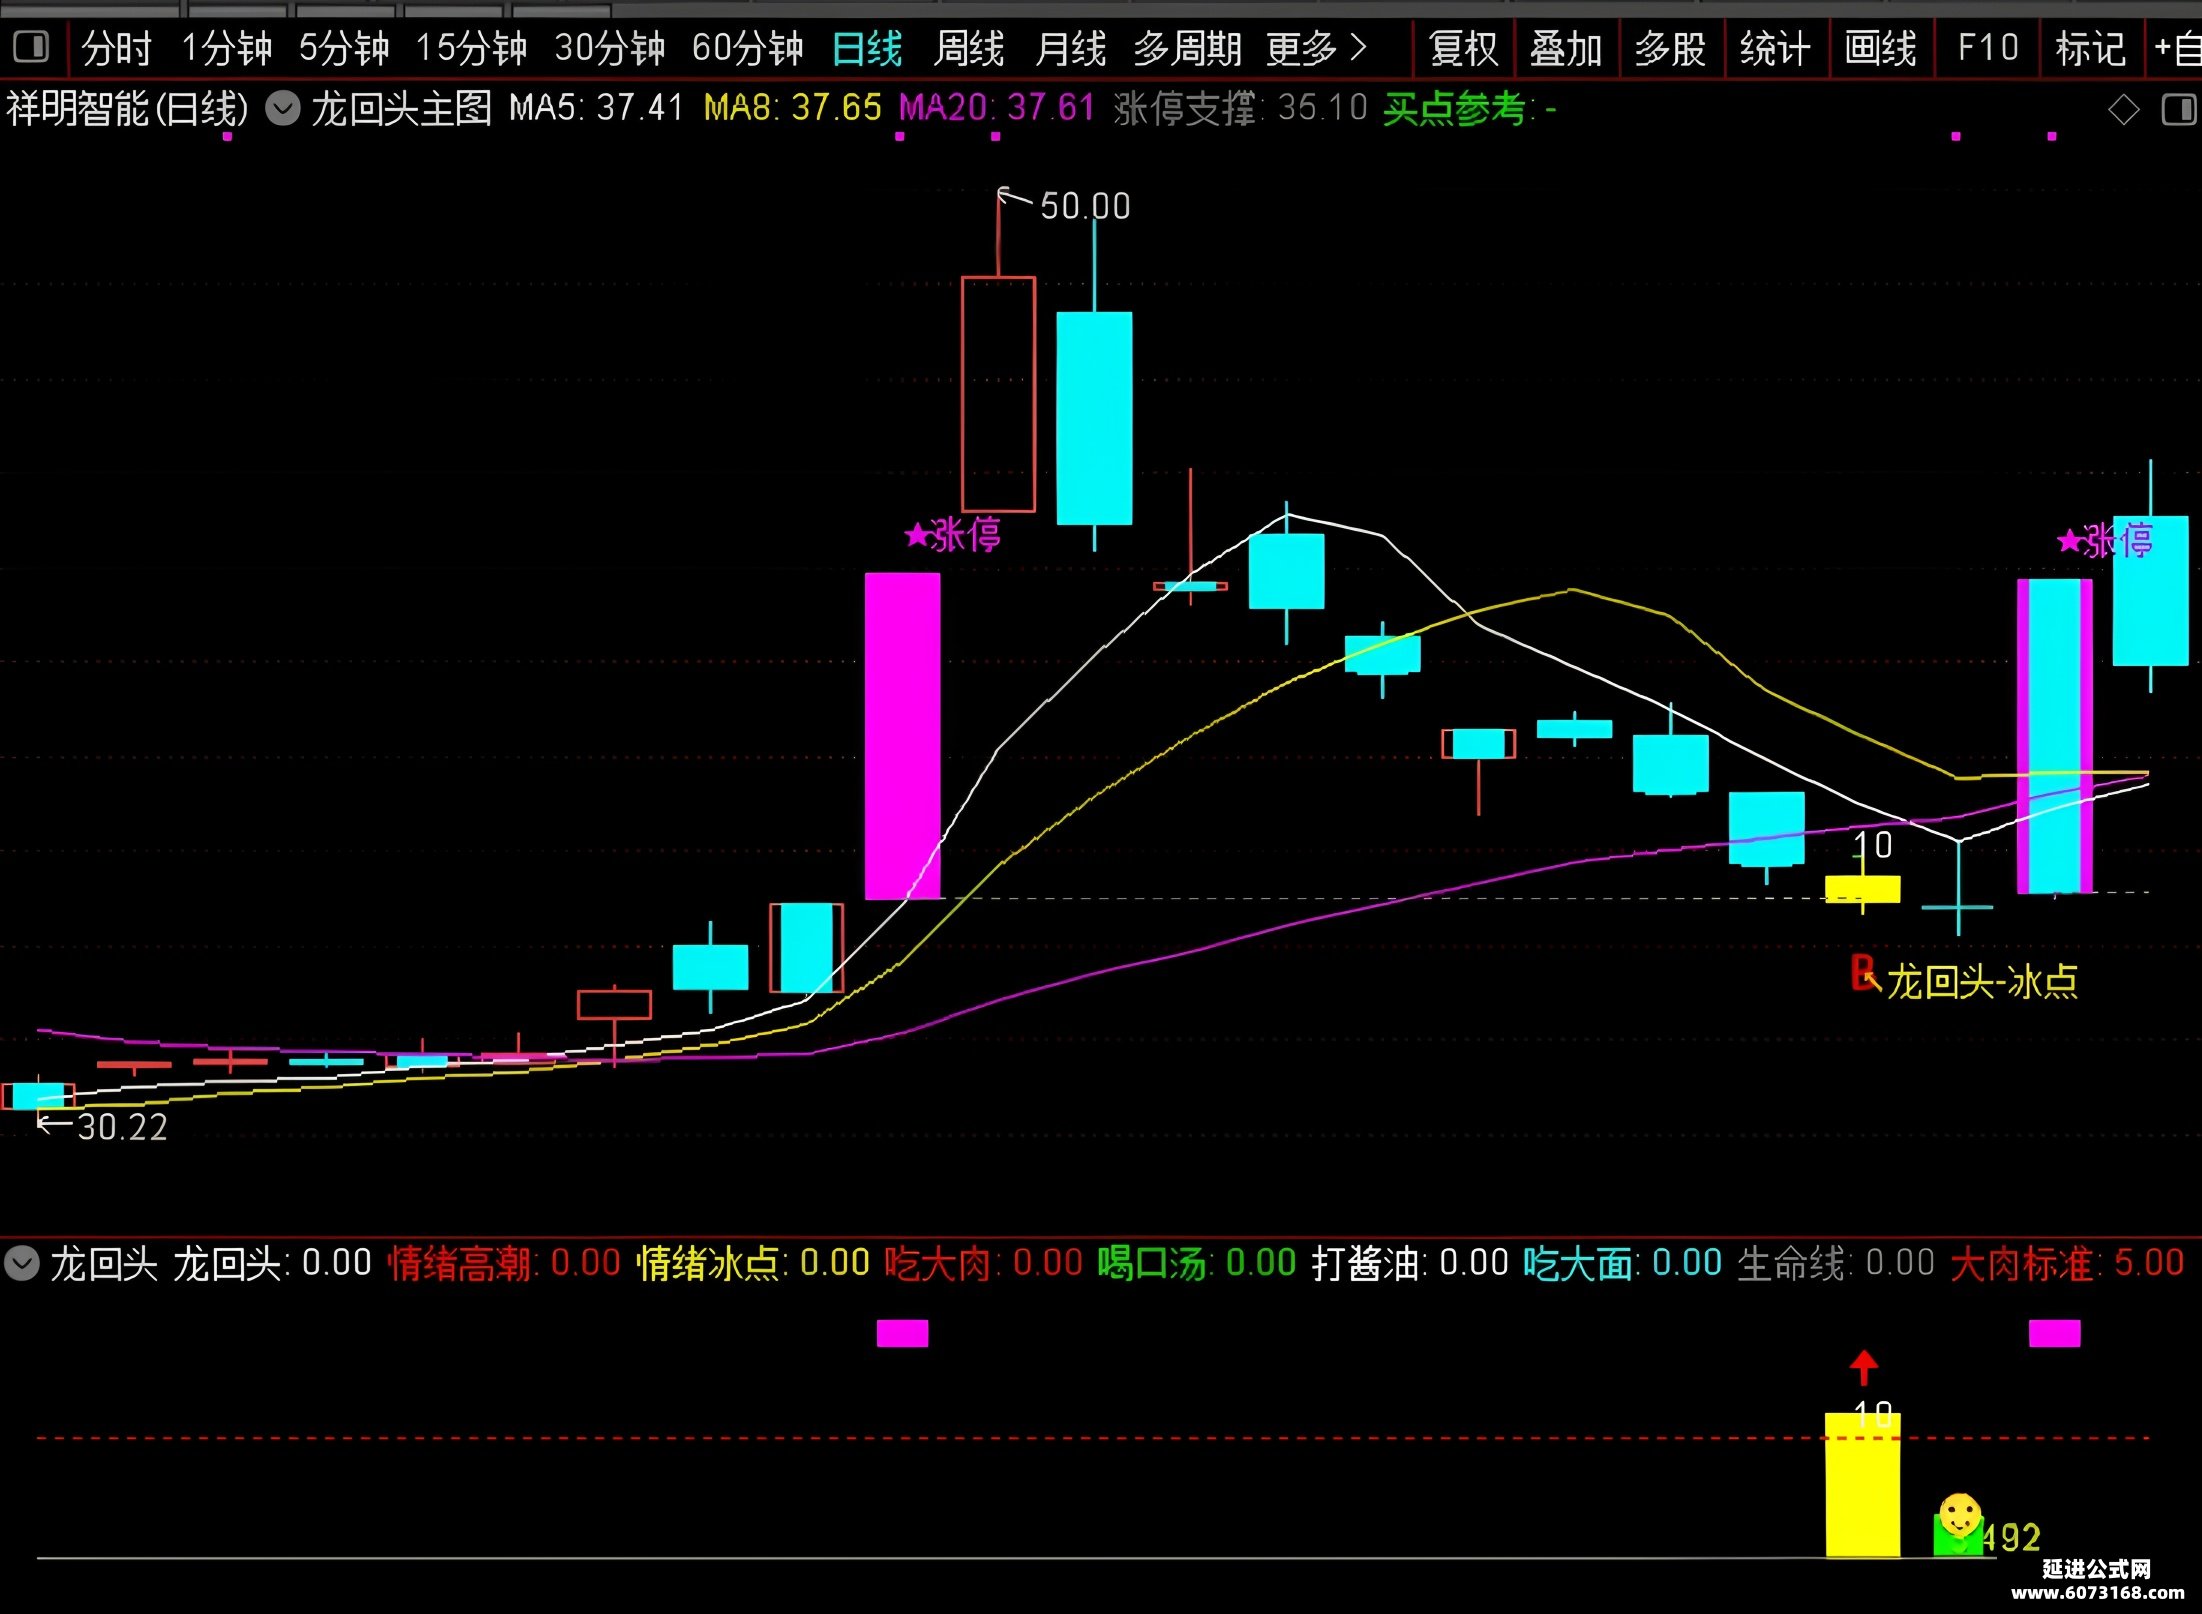Switch to 周线 weekly chart tab
Screen dimensions: 2202x1614
[969, 48]
